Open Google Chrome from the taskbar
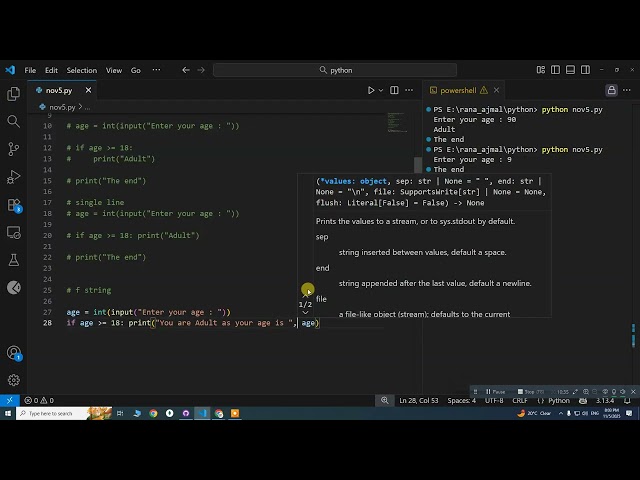 tap(153, 413)
